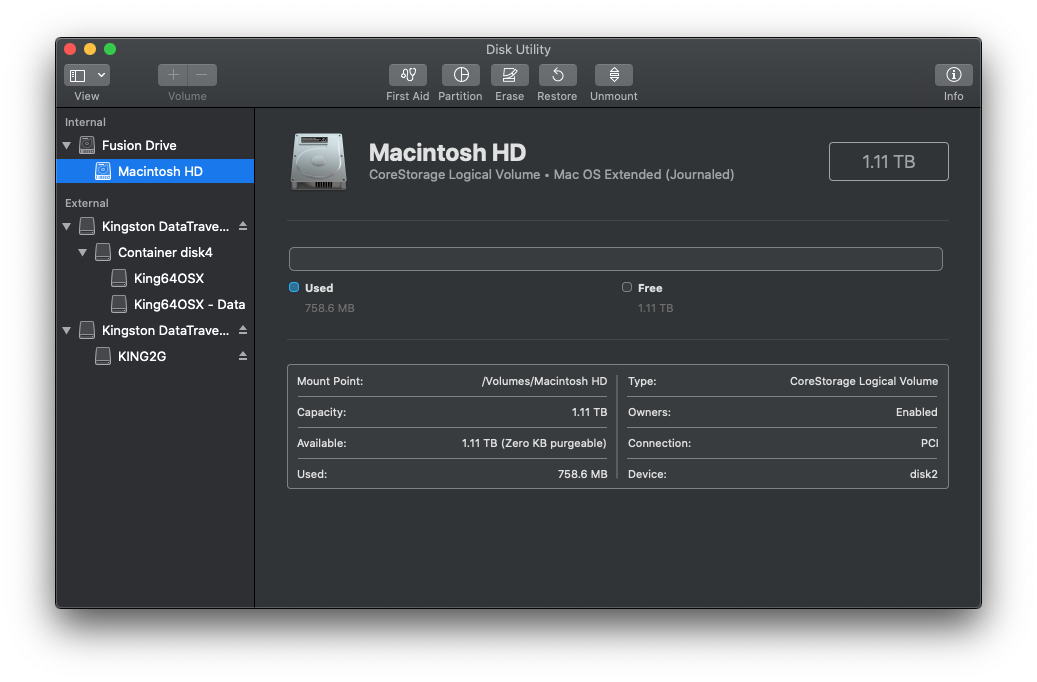Click the Type CoreStorage Logical Volume value
This screenshot has height=682, width=1037.
(864, 381)
